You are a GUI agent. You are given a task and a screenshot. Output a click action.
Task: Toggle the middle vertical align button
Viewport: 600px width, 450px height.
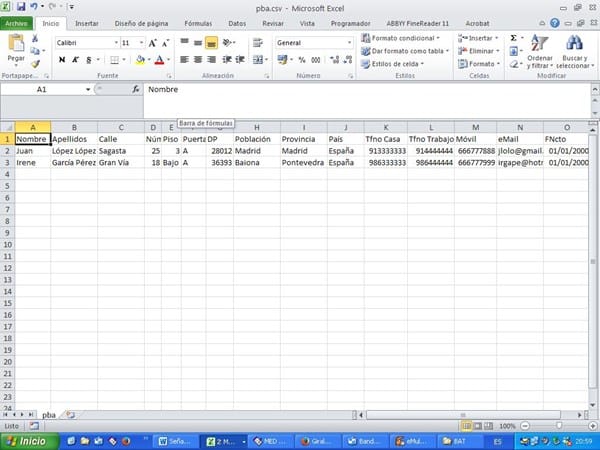pos(198,43)
